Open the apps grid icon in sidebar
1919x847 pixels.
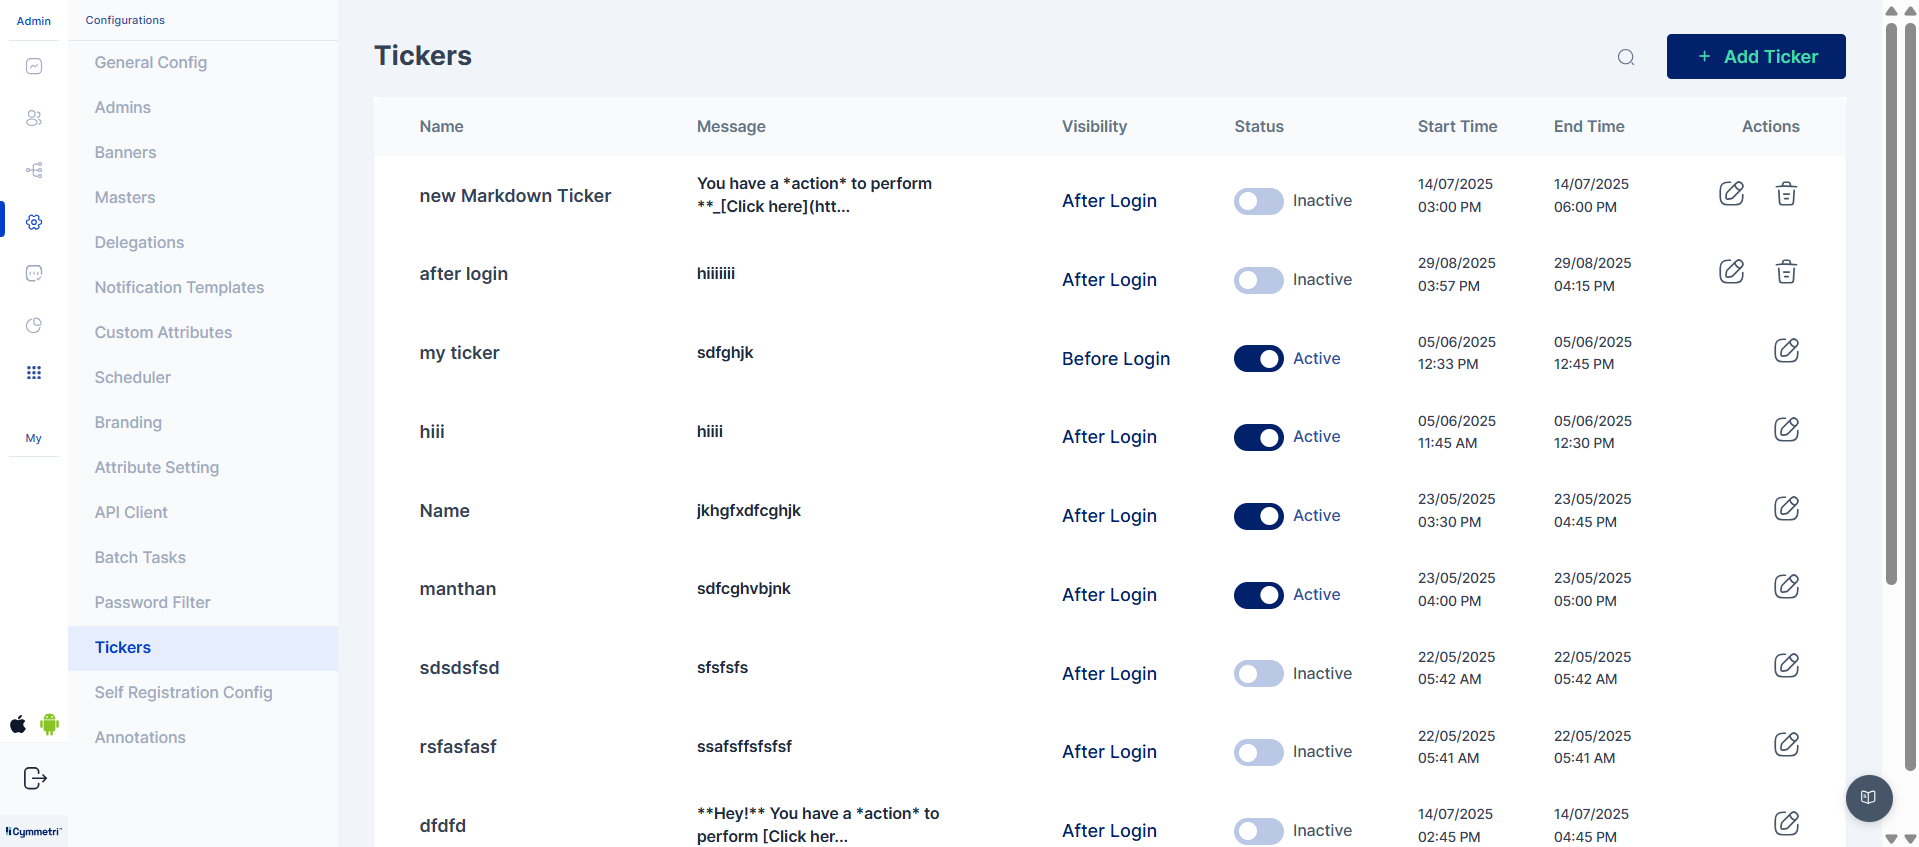pos(34,373)
